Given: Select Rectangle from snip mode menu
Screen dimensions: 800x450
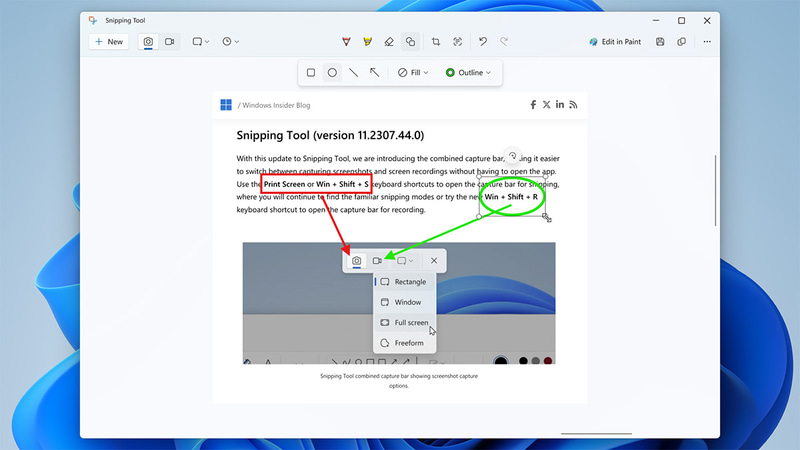Looking at the screenshot, I should coord(405,282).
